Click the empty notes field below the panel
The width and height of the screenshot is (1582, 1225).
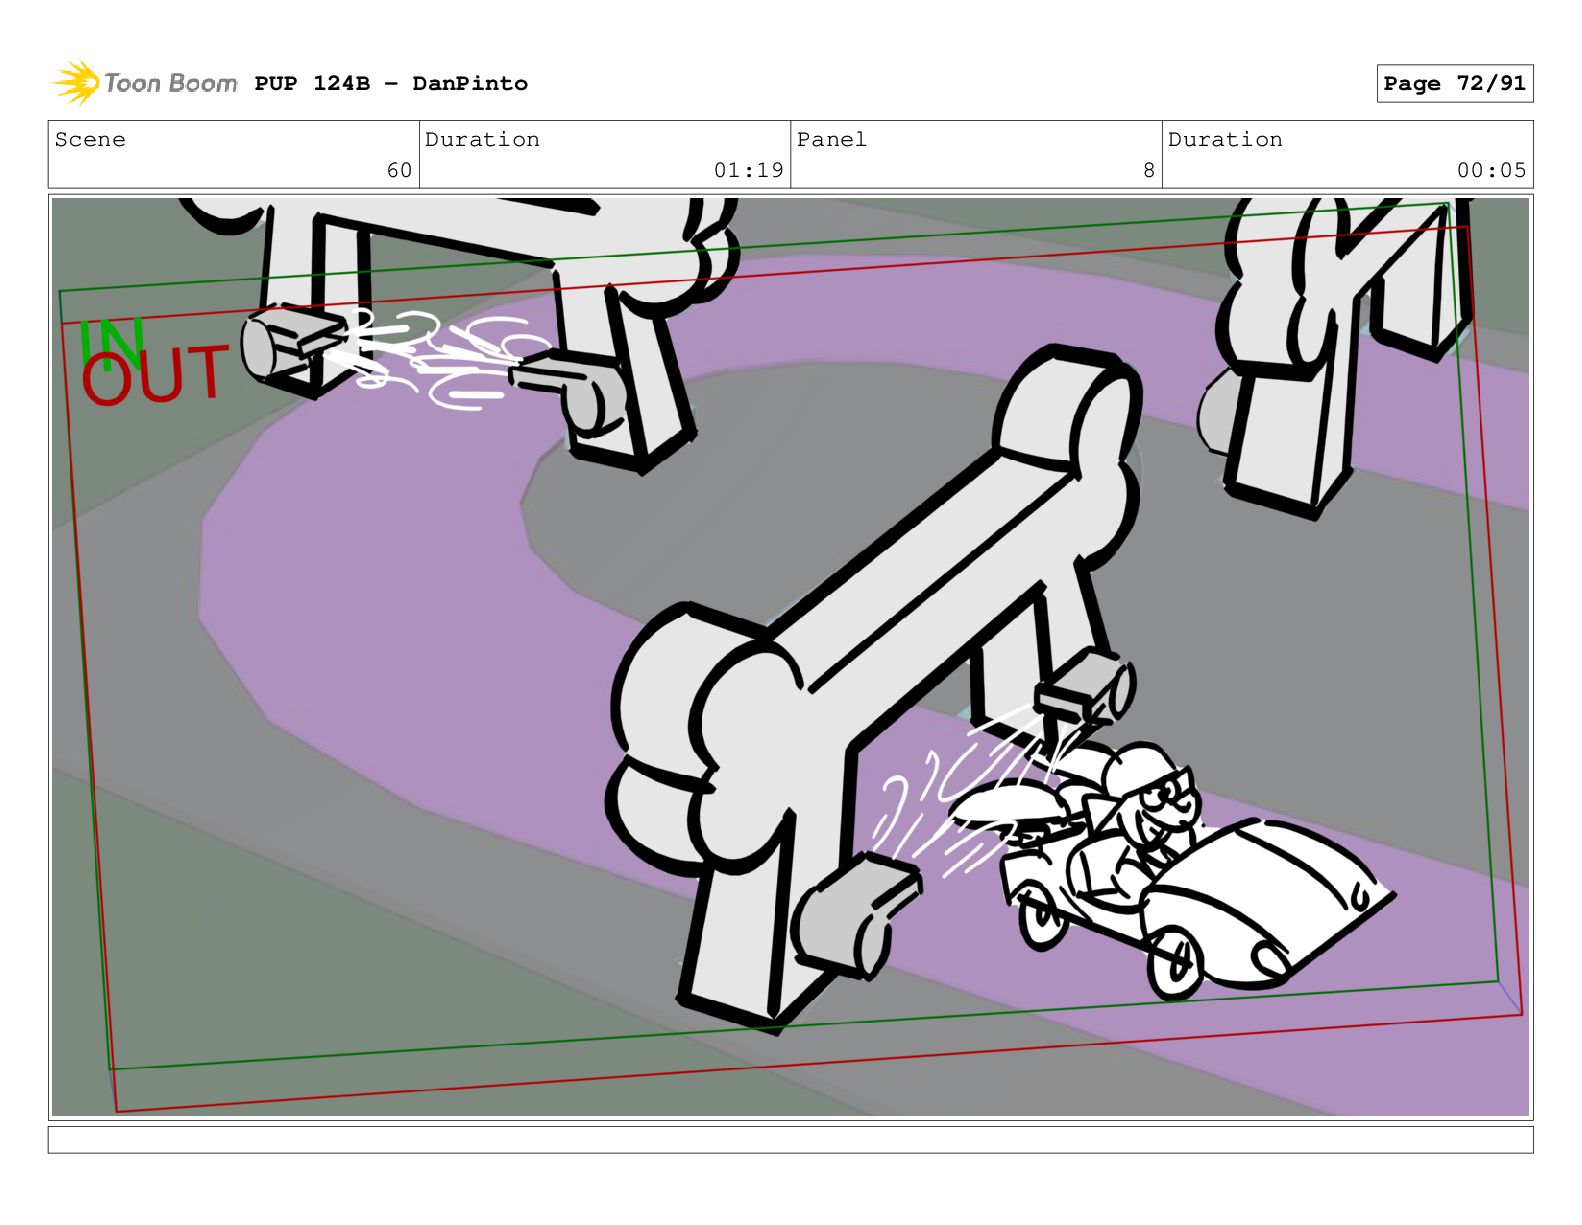(x=790, y=1140)
